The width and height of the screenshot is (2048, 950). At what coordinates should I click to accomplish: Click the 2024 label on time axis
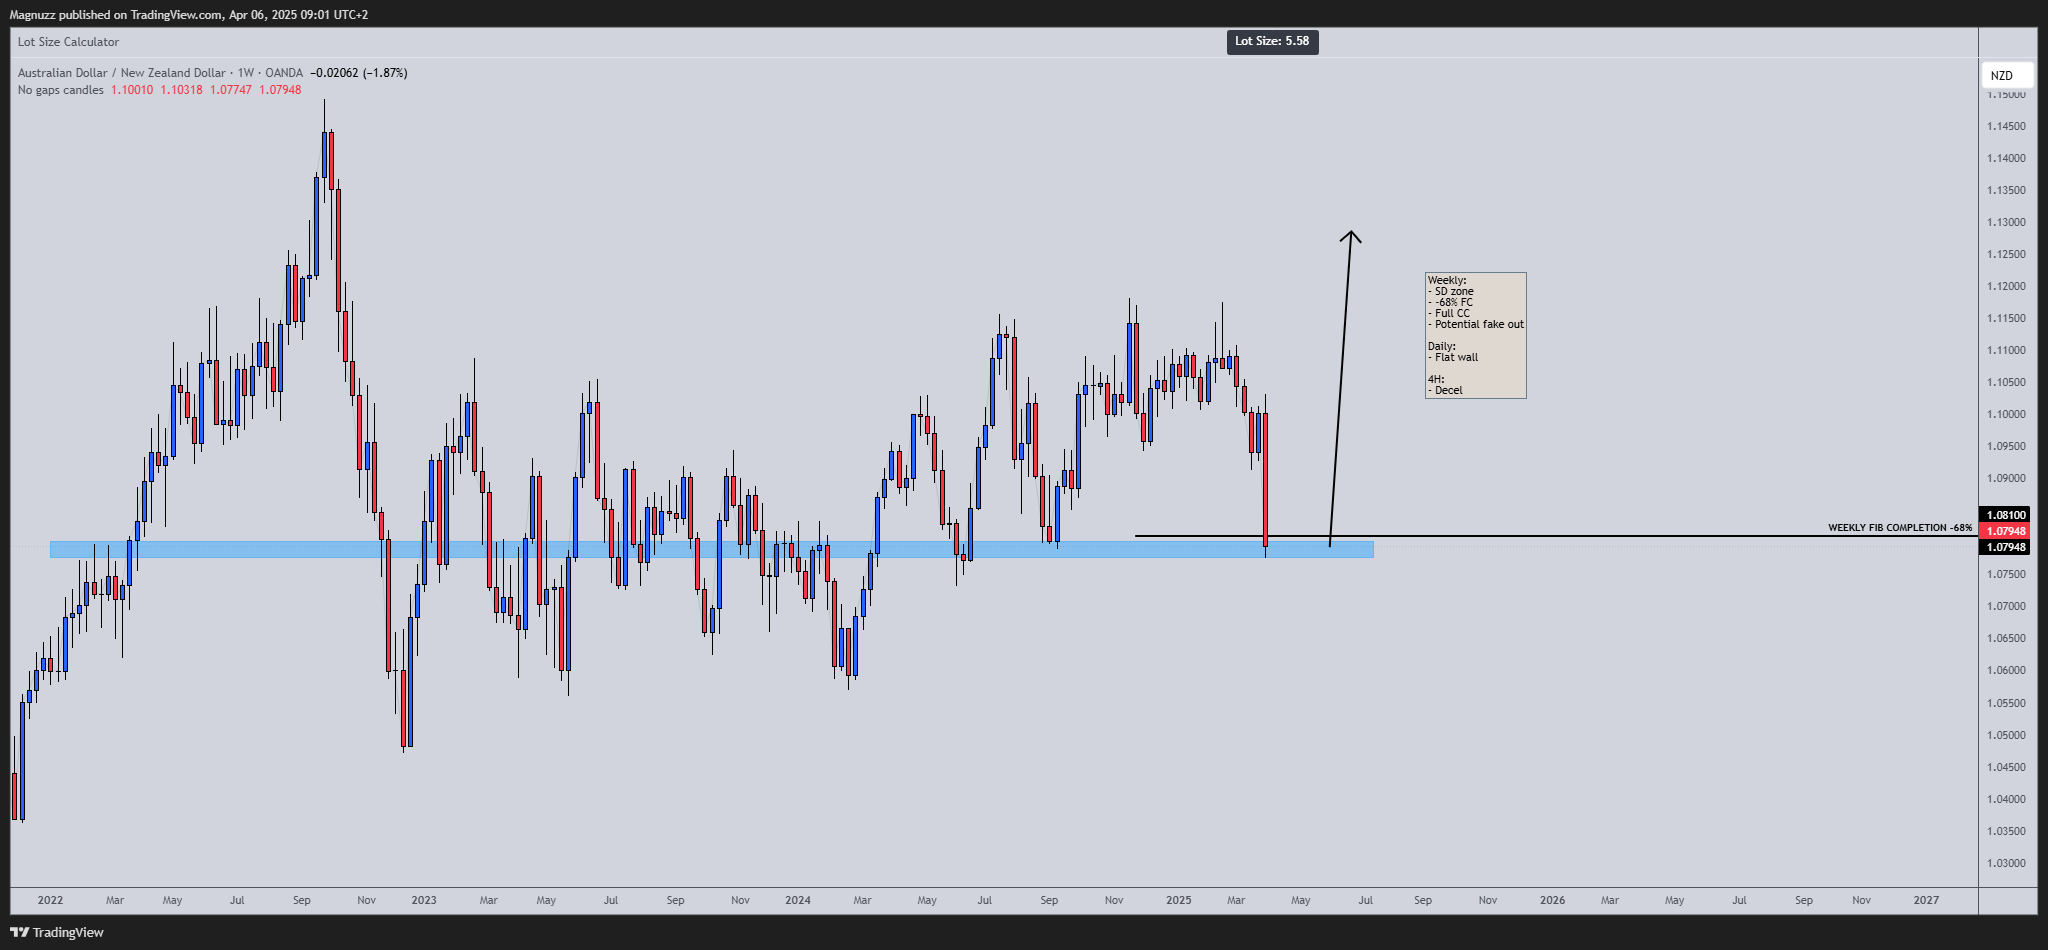click(x=798, y=900)
